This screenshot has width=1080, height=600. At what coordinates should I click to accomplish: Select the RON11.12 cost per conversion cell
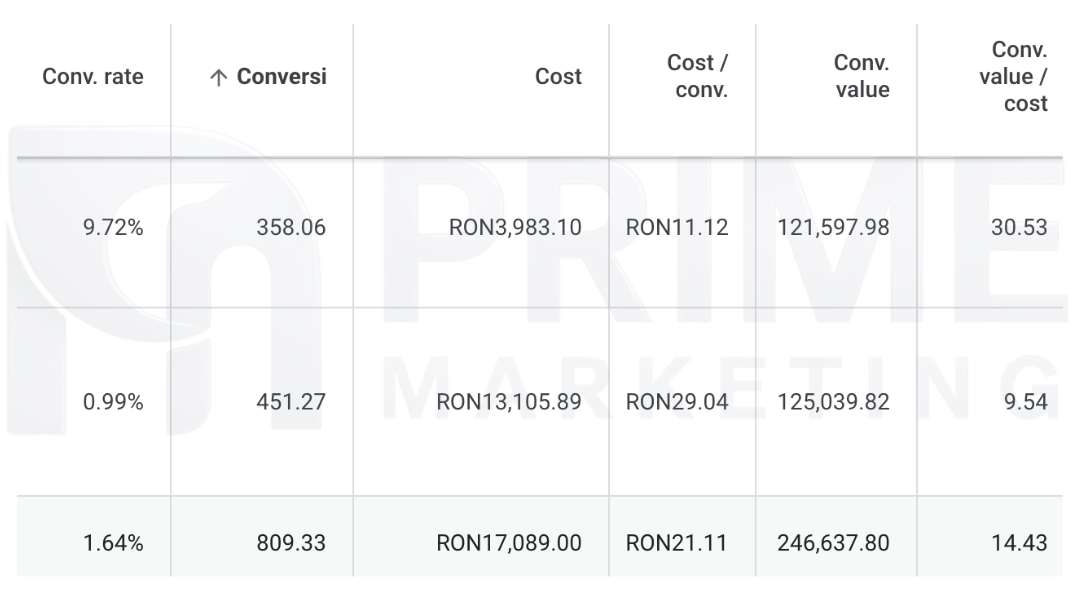[677, 228]
